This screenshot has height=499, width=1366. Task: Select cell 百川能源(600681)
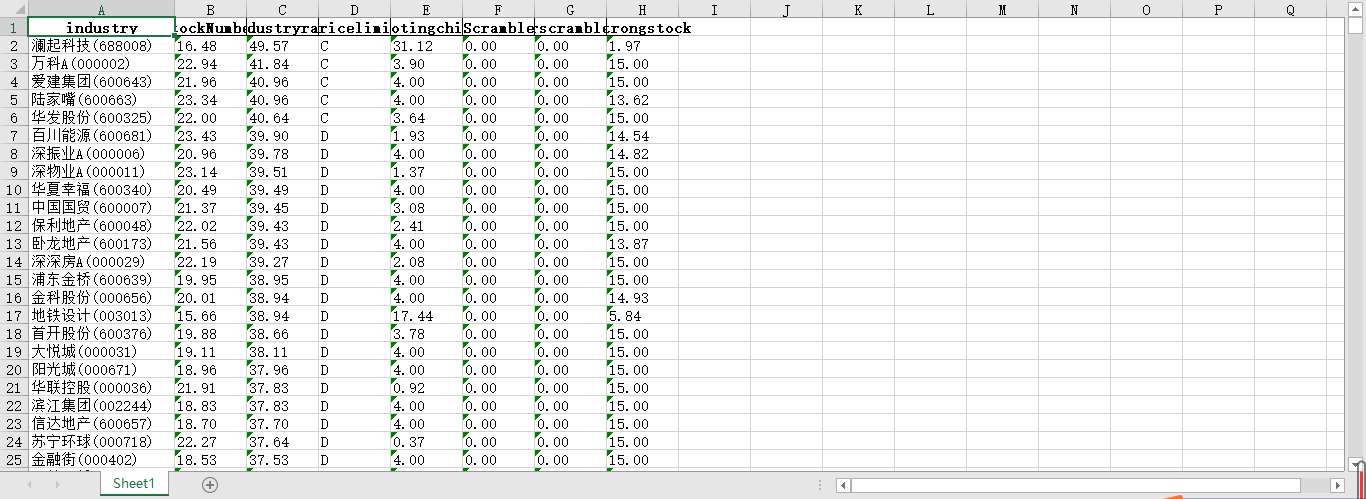point(101,135)
